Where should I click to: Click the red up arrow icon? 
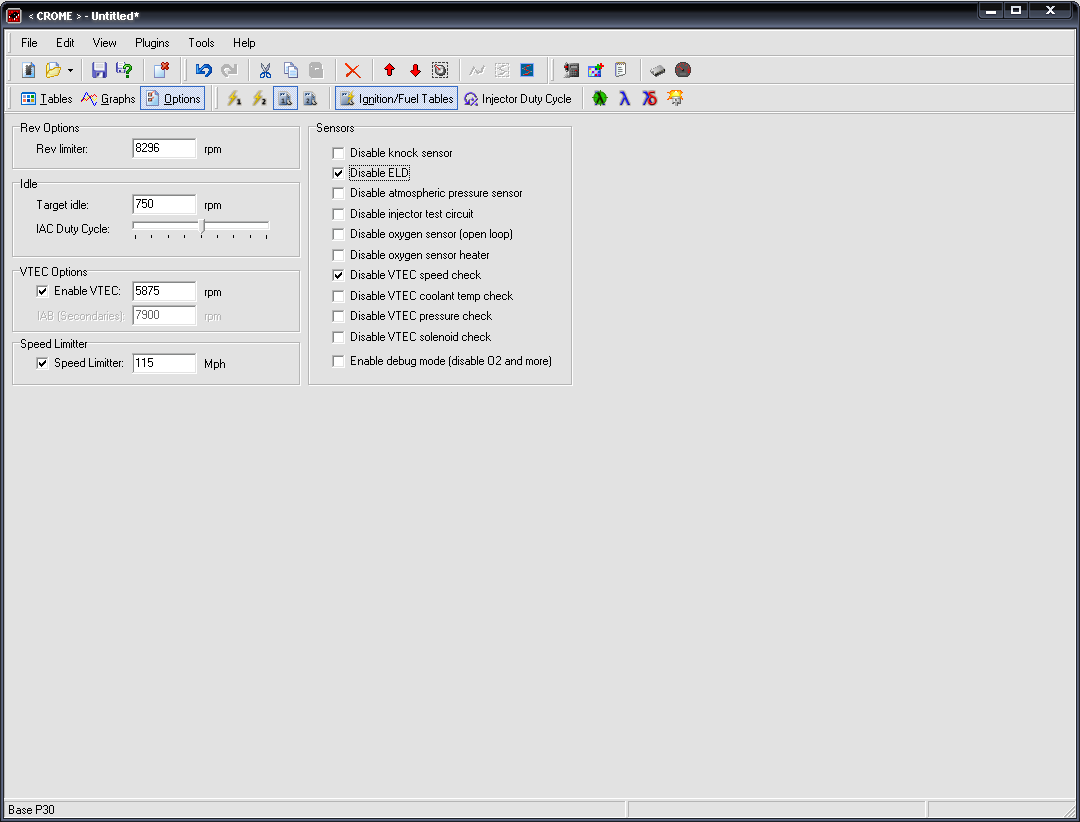[x=389, y=70]
